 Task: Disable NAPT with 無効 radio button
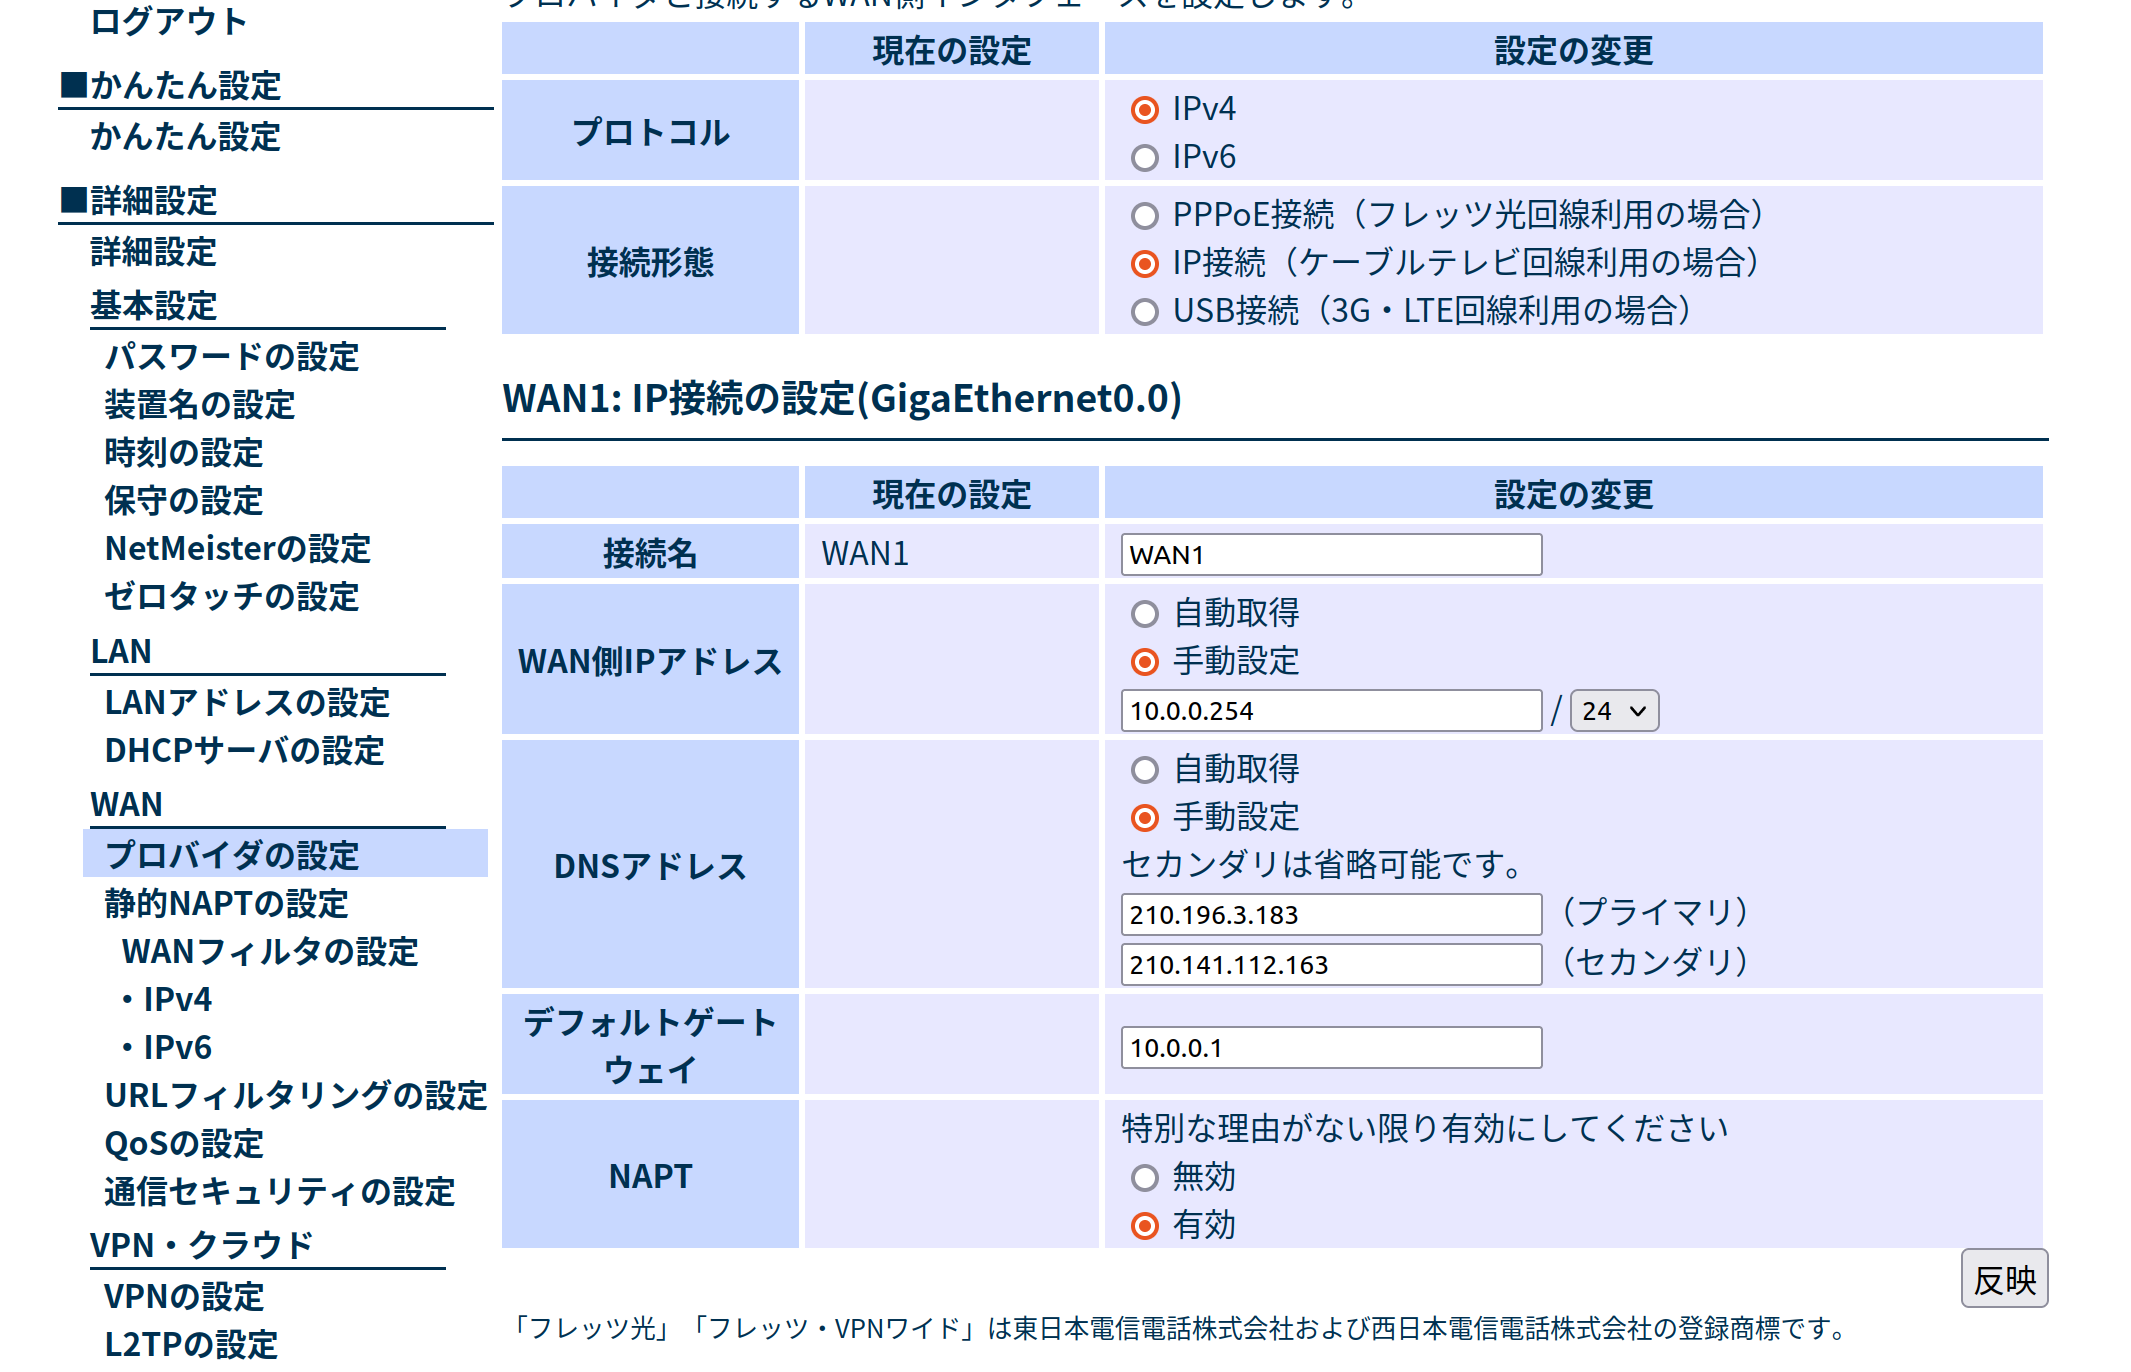(1144, 1177)
